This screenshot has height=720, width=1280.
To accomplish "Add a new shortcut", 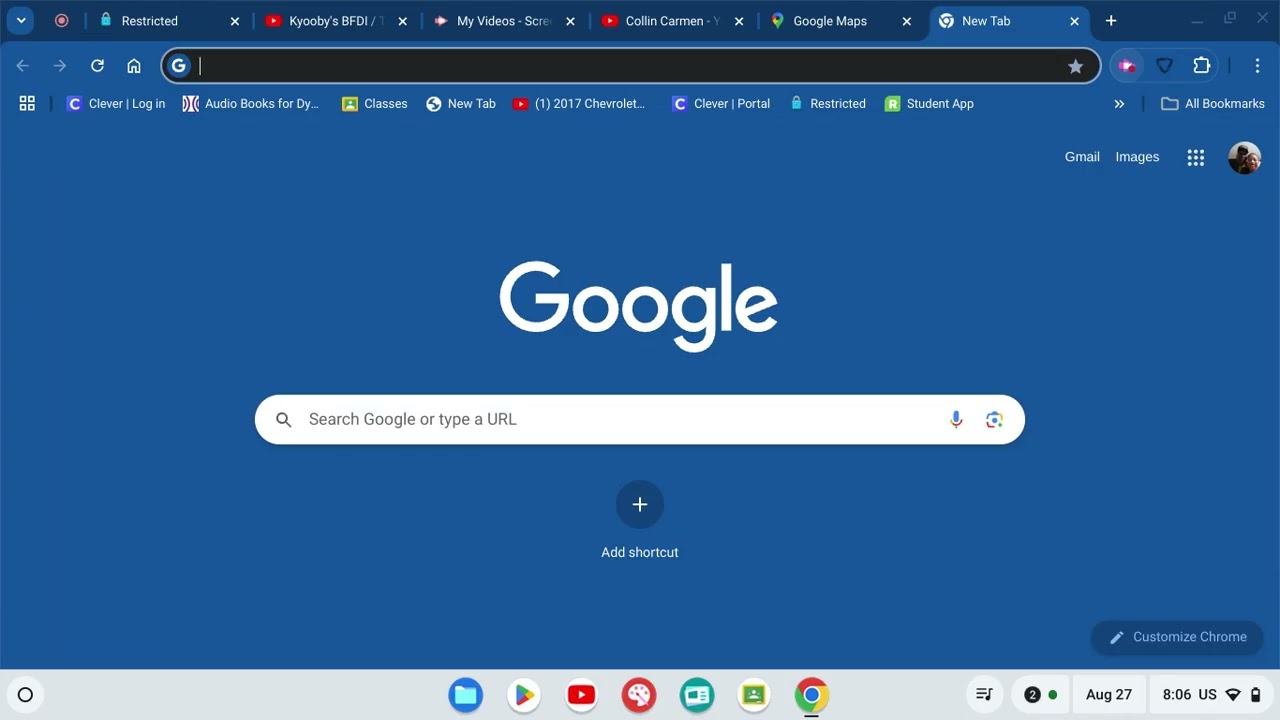I will point(640,520).
